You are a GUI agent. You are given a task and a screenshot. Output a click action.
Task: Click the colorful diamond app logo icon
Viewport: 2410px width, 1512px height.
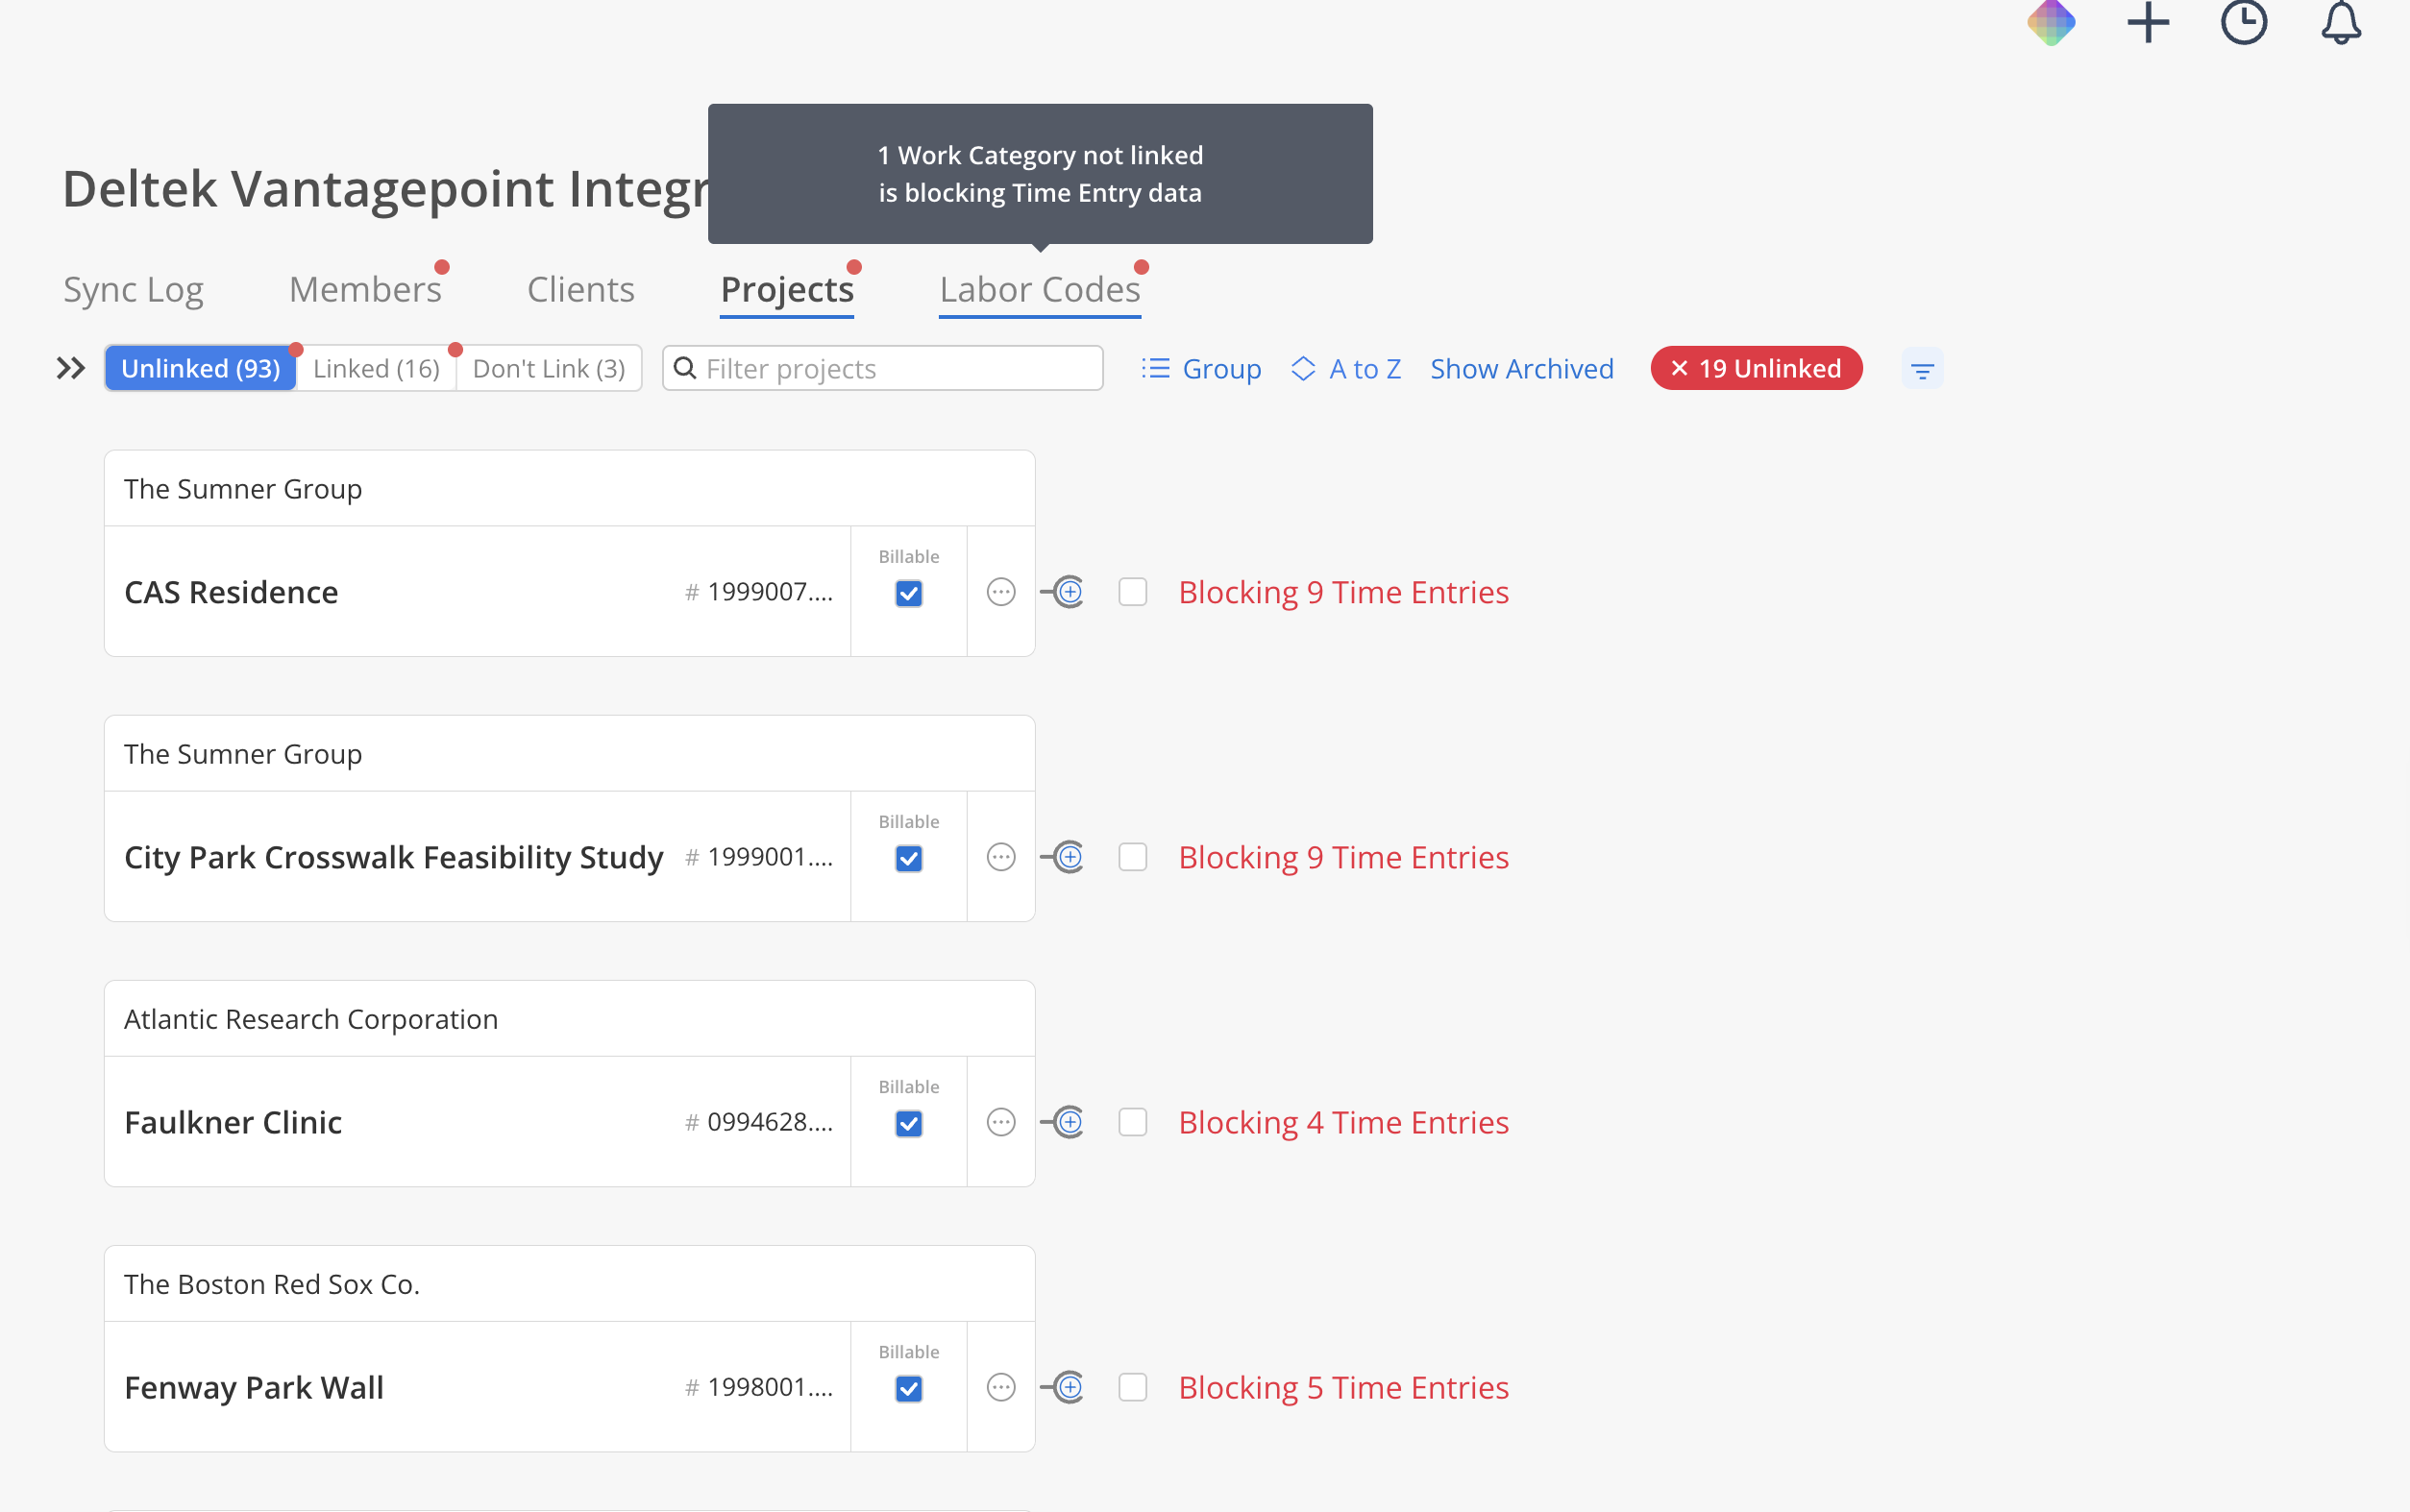click(2051, 22)
